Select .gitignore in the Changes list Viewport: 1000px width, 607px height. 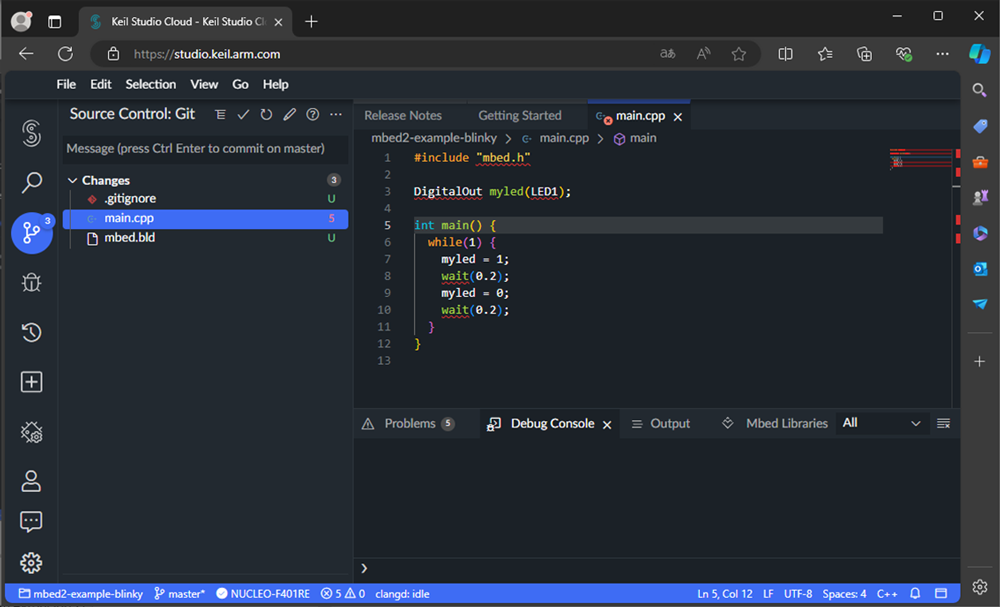[x=205, y=199]
